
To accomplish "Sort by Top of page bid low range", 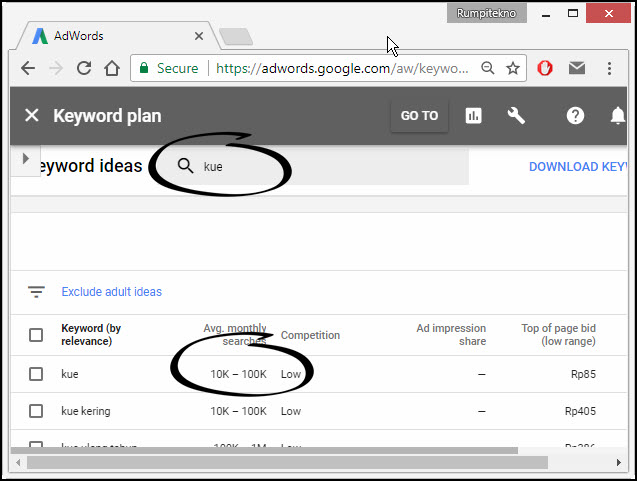I will (x=559, y=334).
